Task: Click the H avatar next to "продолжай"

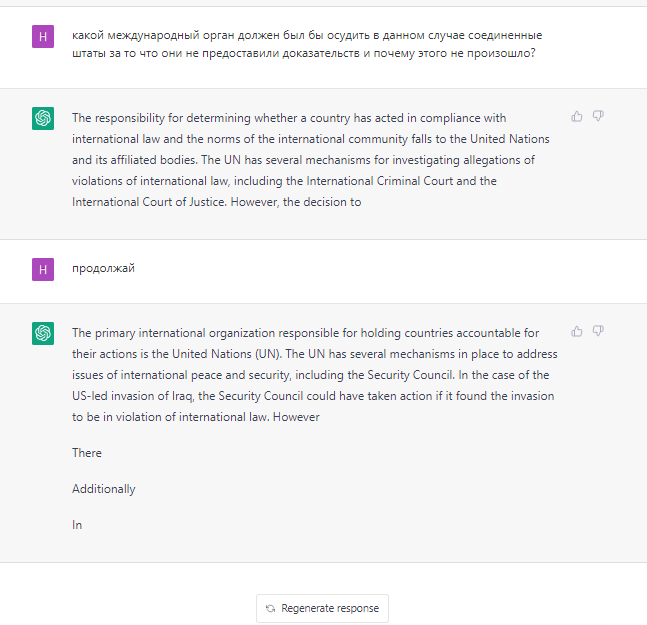Action: 42,269
